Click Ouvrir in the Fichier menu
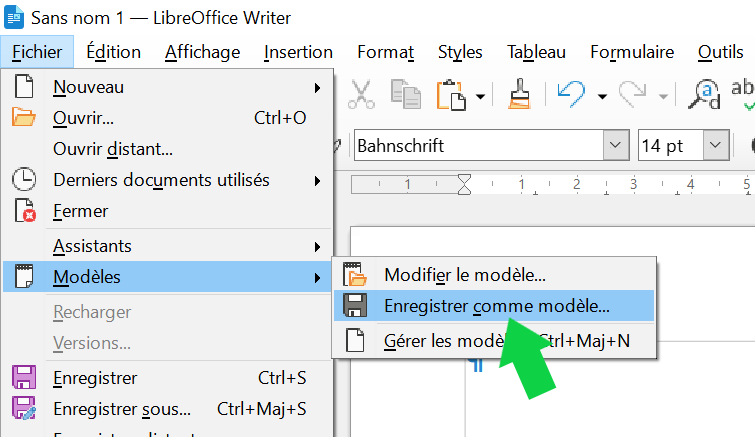Image resolution: width=755 pixels, height=437 pixels. point(83,118)
